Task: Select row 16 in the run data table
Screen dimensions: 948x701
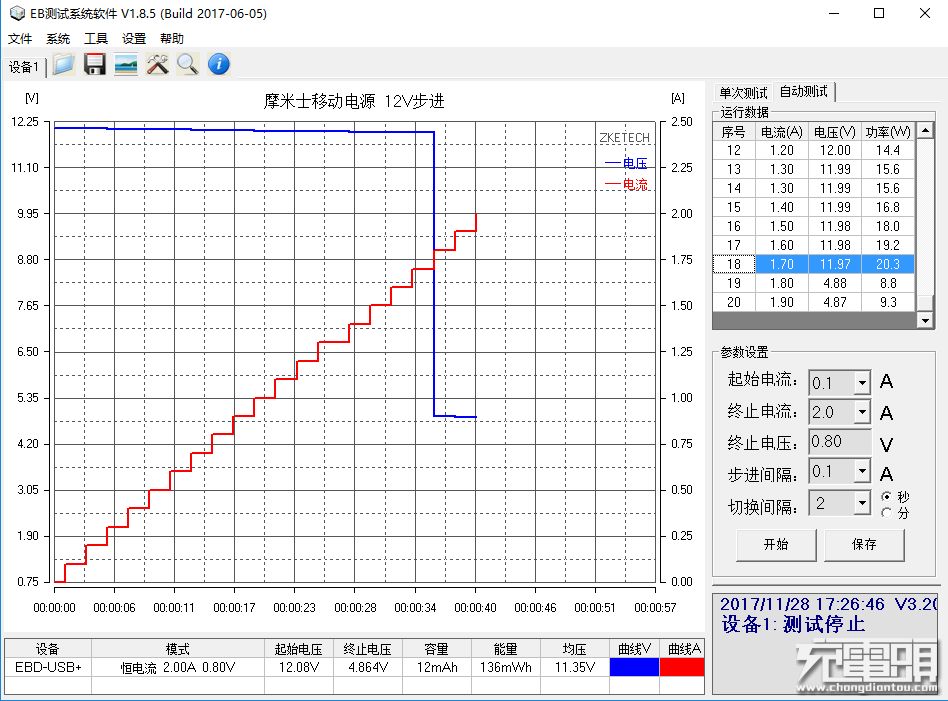Action: pos(814,226)
